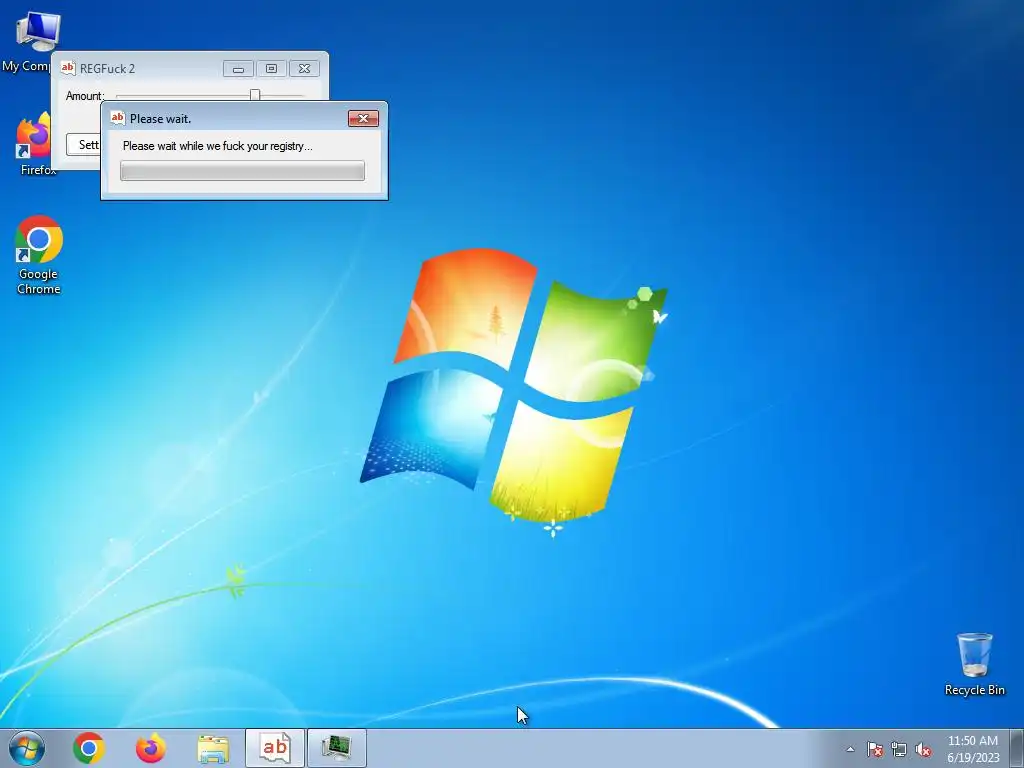Viewport: 1024px width, 768px height.
Task: Click the Amount label
Action: point(85,96)
